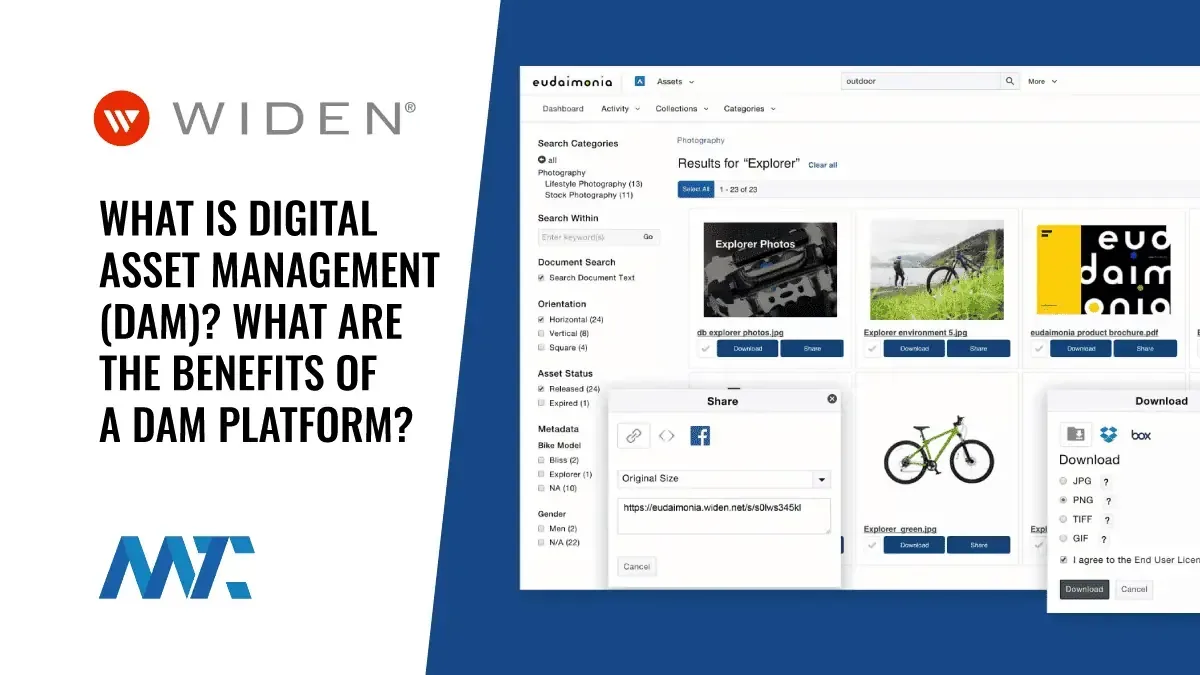This screenshot has width=1200, height=675.
Task: Click Go in Search Within
Action: [648, 238]
